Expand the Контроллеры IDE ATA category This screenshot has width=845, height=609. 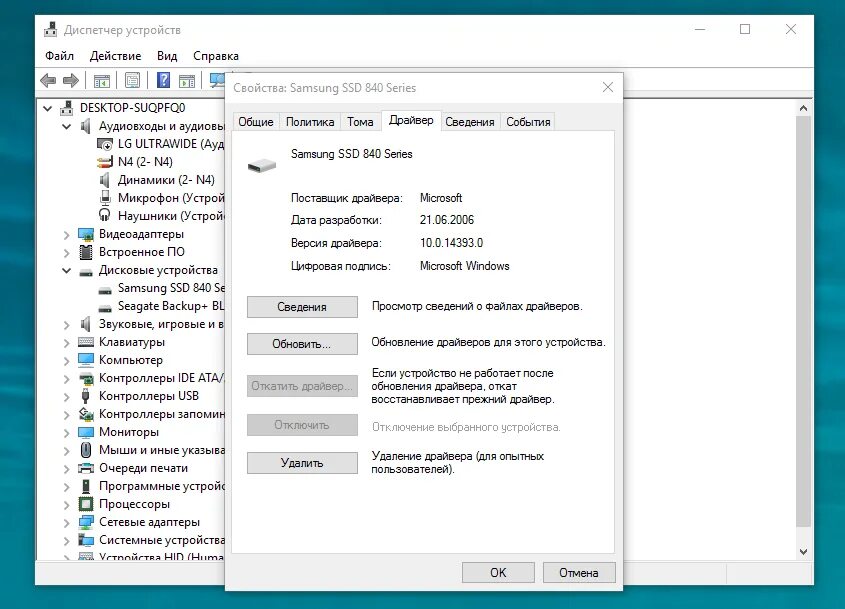(66, 379)
